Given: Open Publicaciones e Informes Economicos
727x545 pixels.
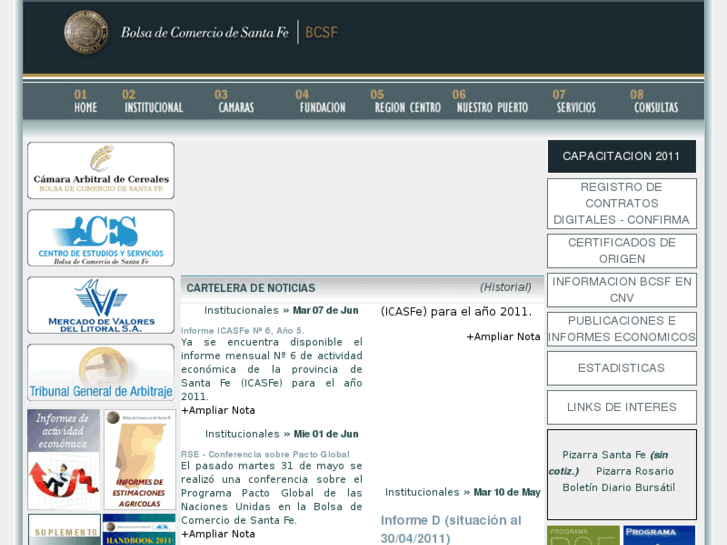Looking at the screenshot, I should tap(622, 329).
